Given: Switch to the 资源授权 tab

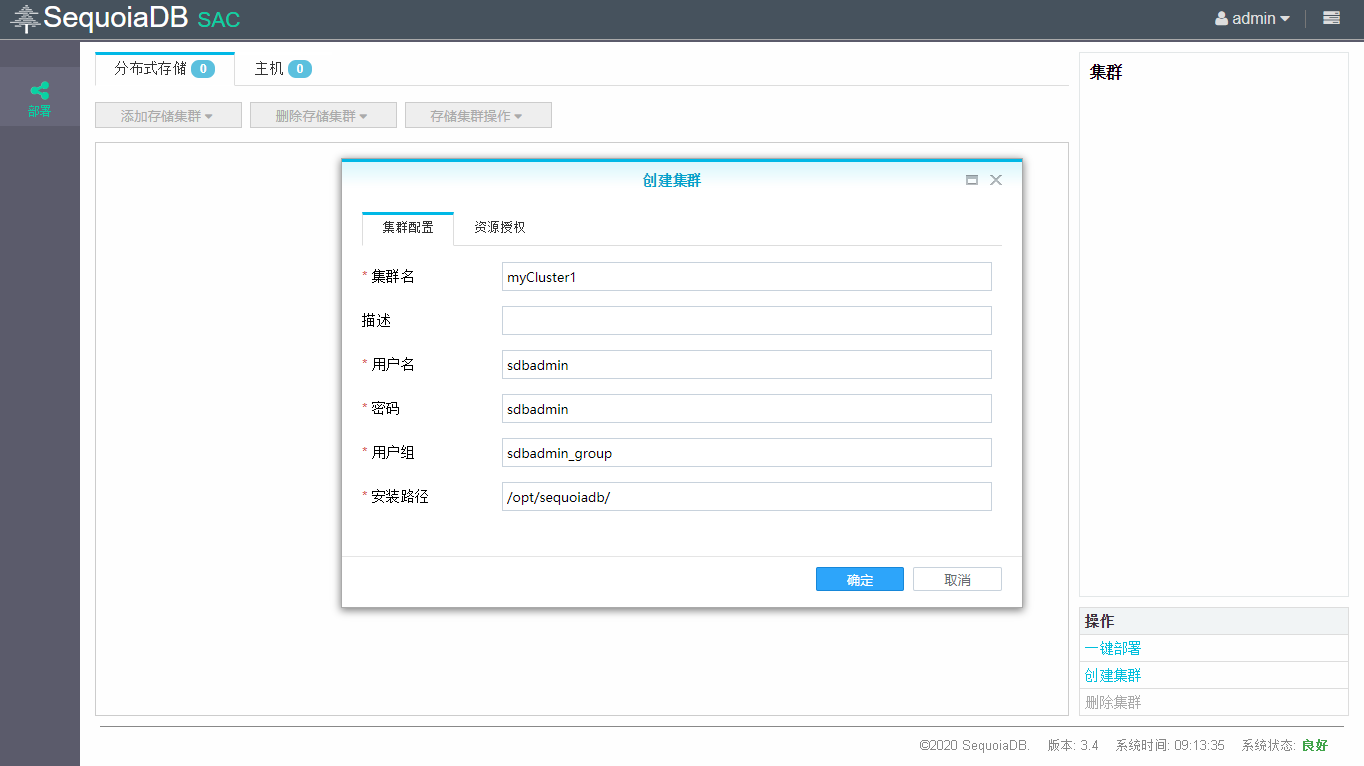Looking at the screenshot, I should [x=499, y=228].
